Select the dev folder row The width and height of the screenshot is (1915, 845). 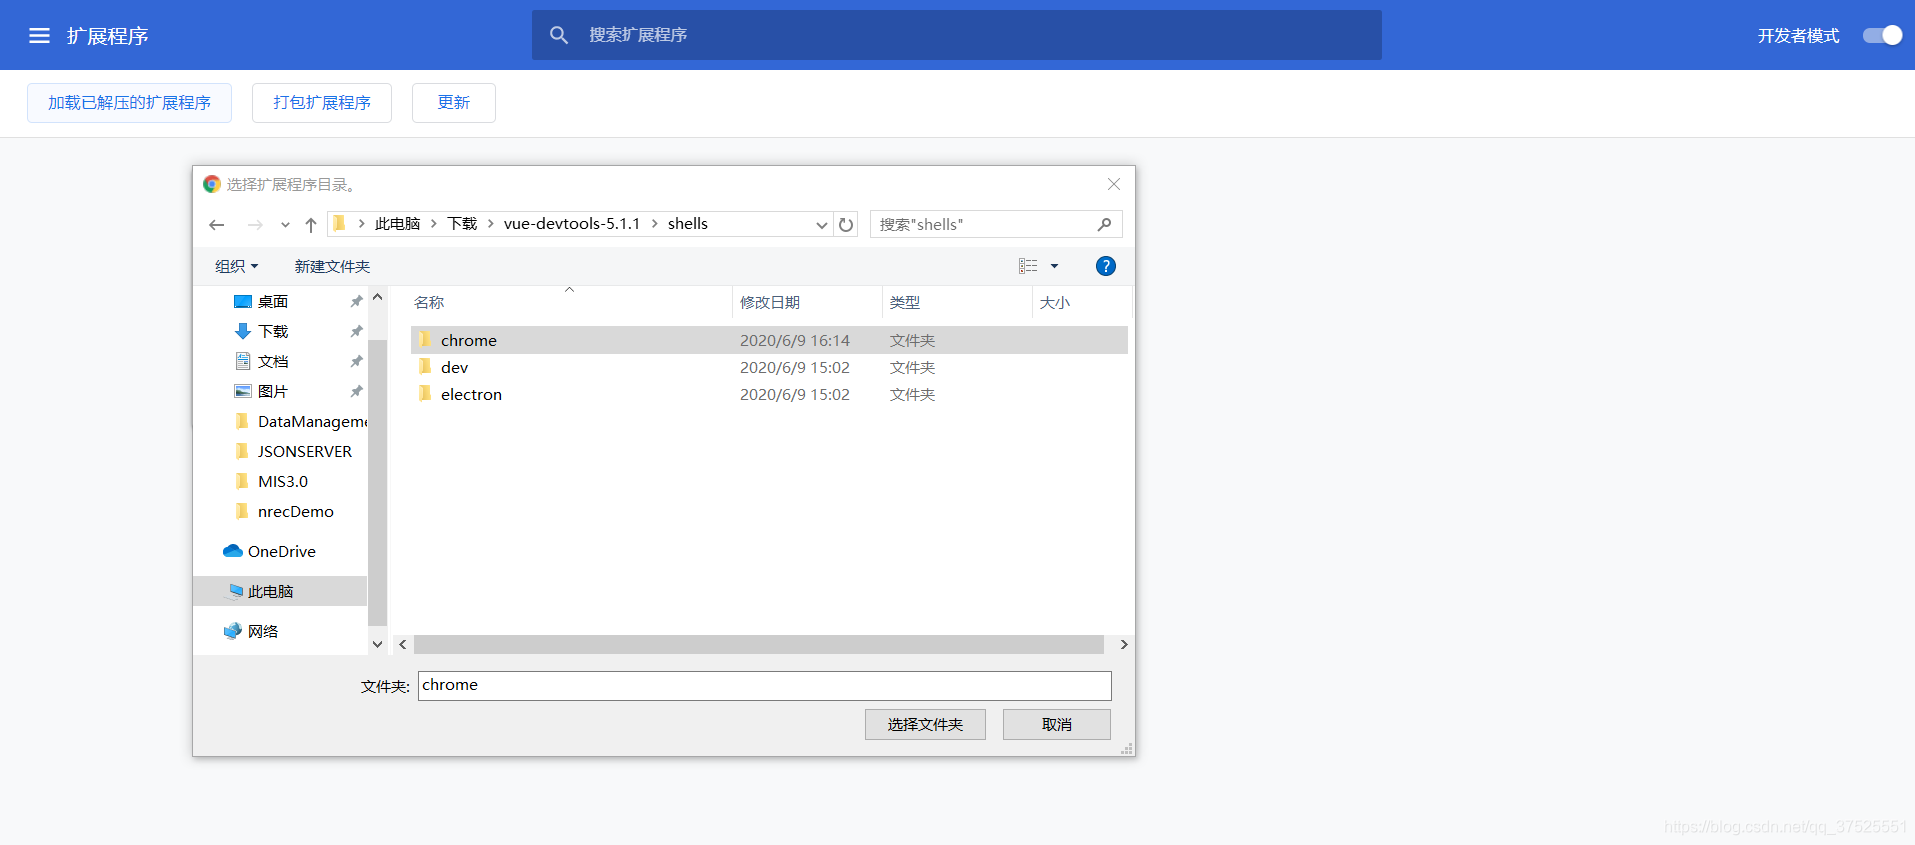[x=769, y=367]
